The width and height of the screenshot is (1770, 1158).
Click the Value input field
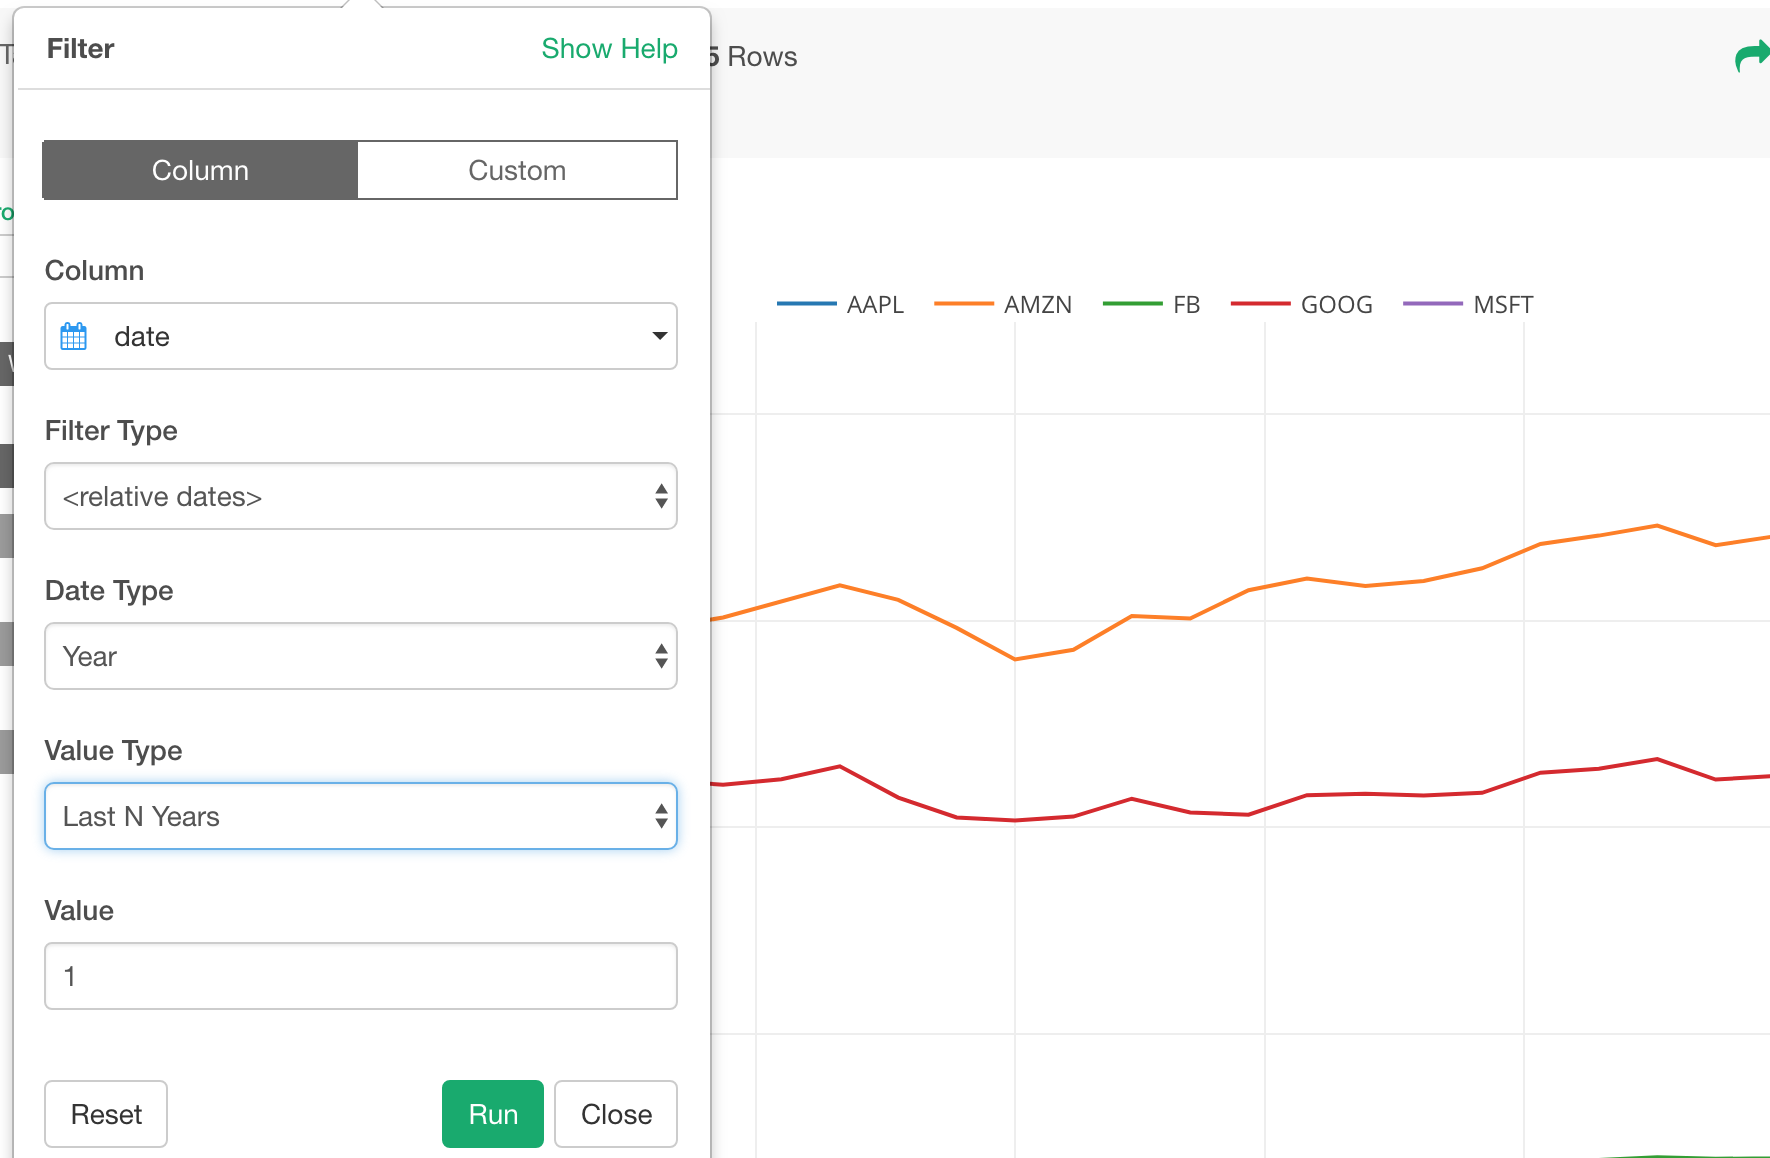(361, 977)
